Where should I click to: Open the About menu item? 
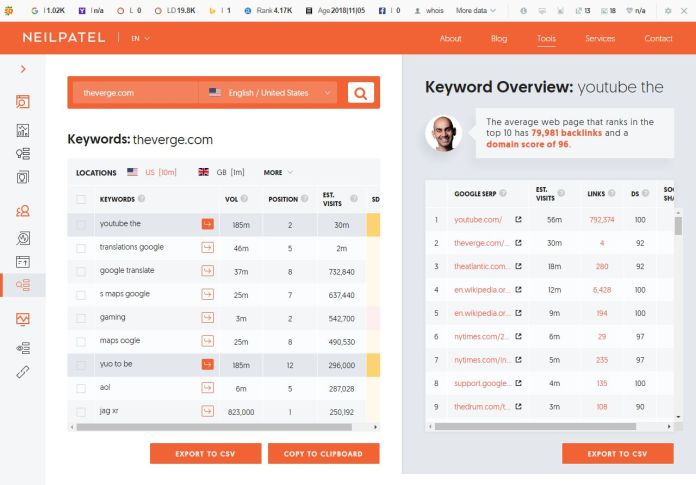[x=450, y=39]
